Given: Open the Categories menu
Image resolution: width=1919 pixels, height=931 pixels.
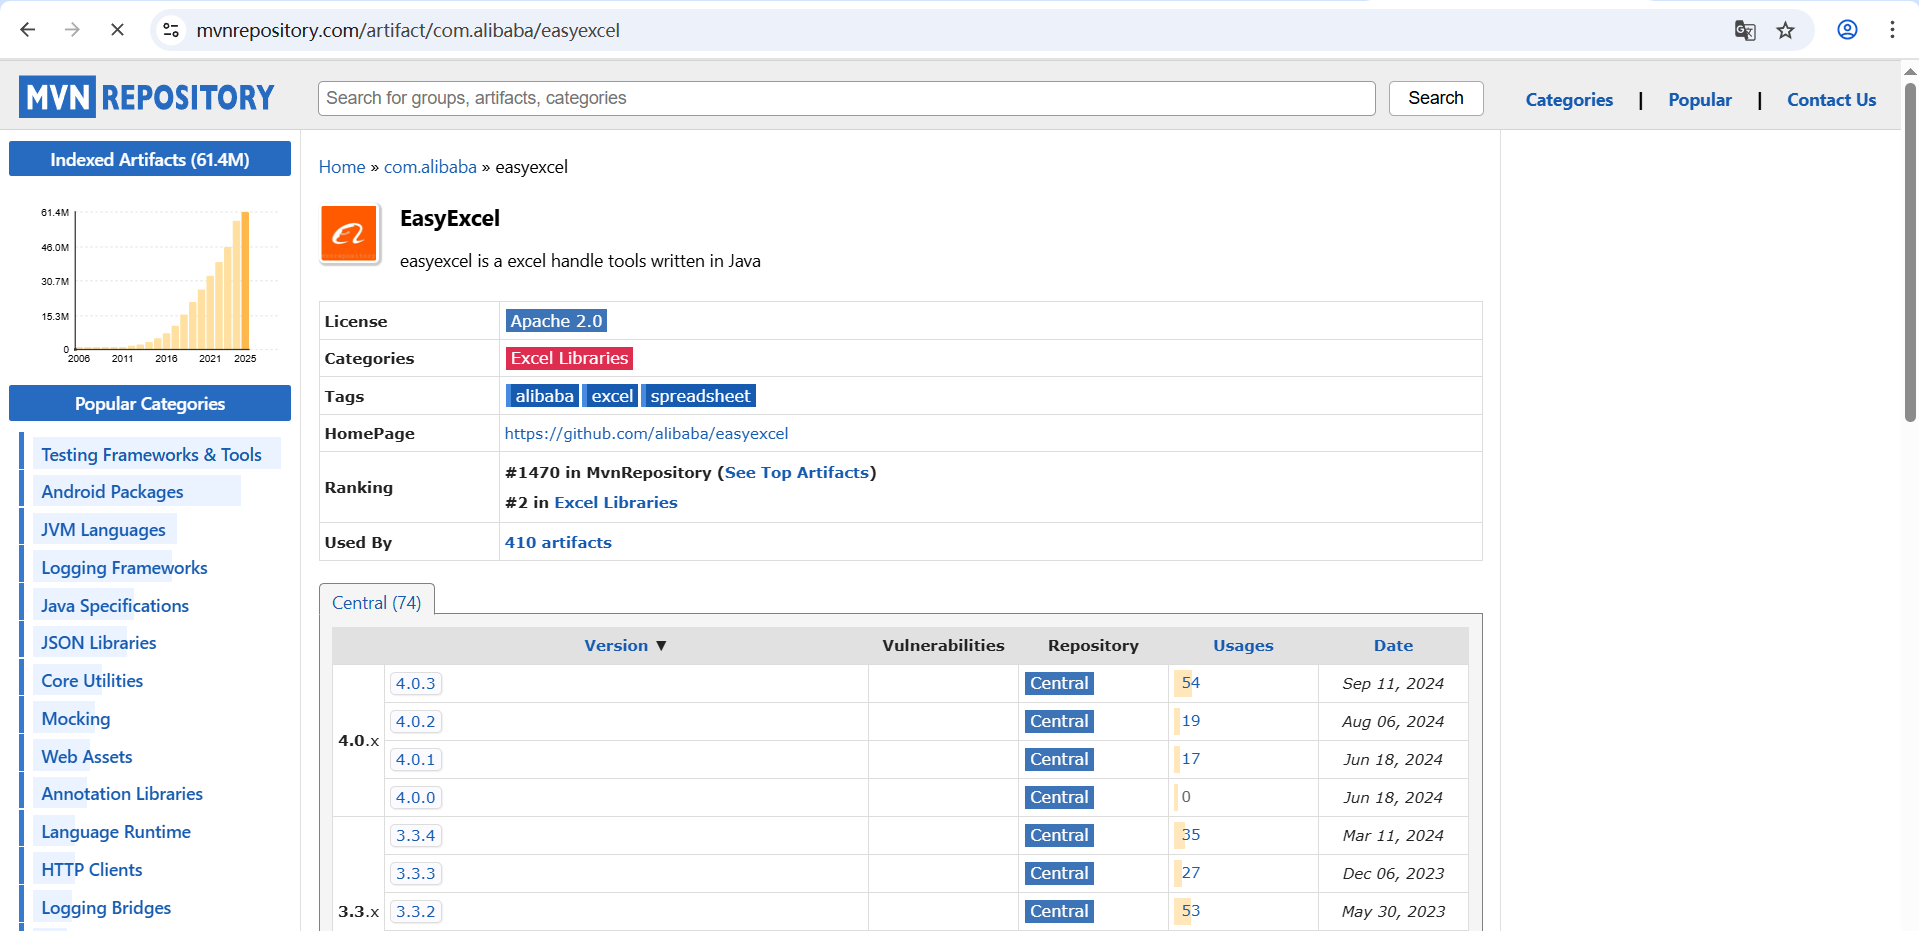Looking at the screenshot, I should click(1568, 99).
